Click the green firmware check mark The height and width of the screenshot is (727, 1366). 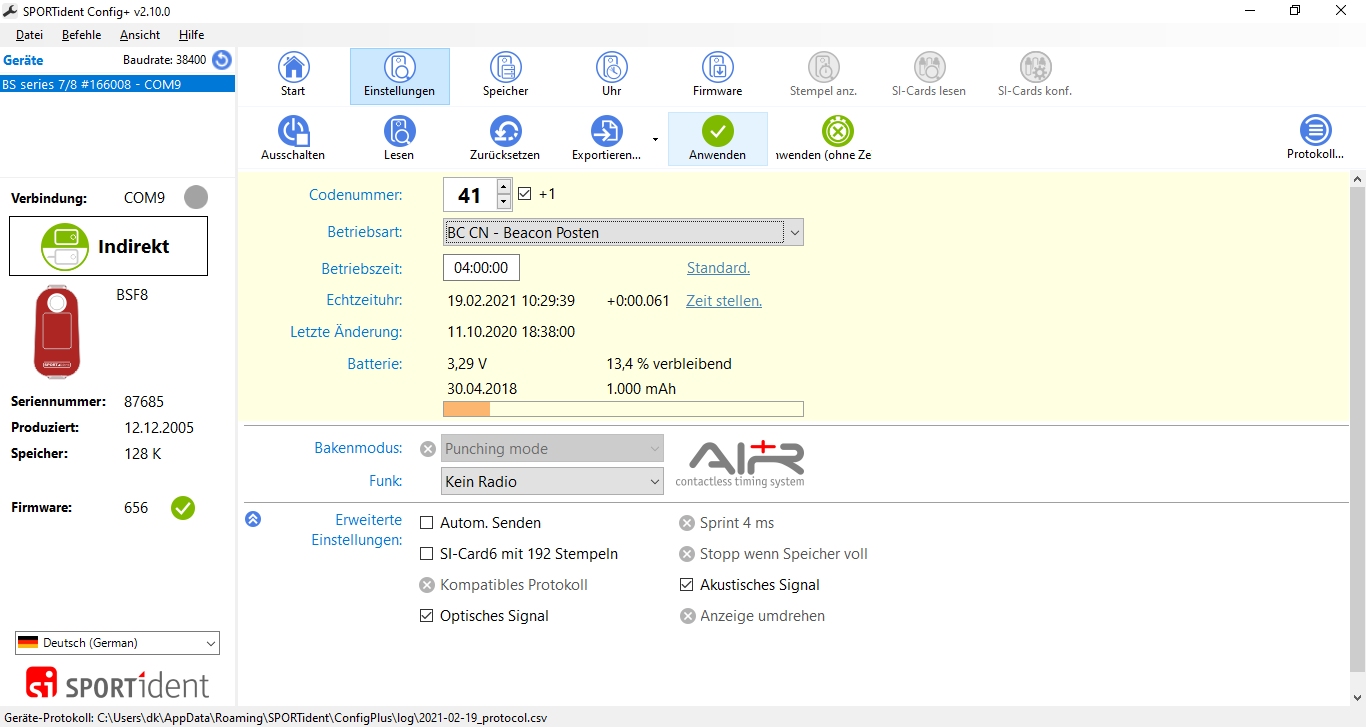pyautogui.click(x=182, y=508)
